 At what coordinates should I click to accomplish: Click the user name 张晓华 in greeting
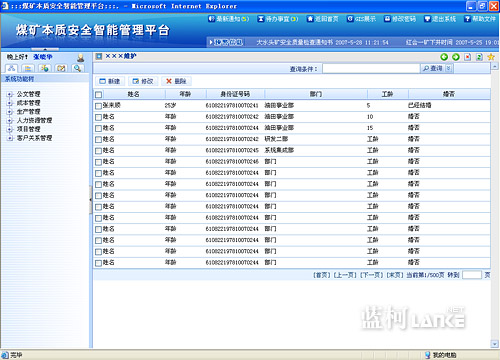[43, 57]
